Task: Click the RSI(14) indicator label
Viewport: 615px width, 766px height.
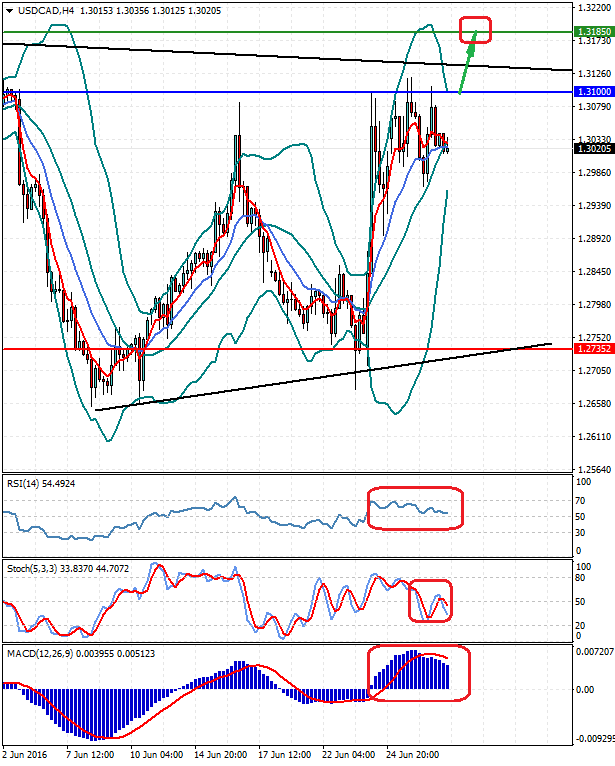Action: coord(24,484)
